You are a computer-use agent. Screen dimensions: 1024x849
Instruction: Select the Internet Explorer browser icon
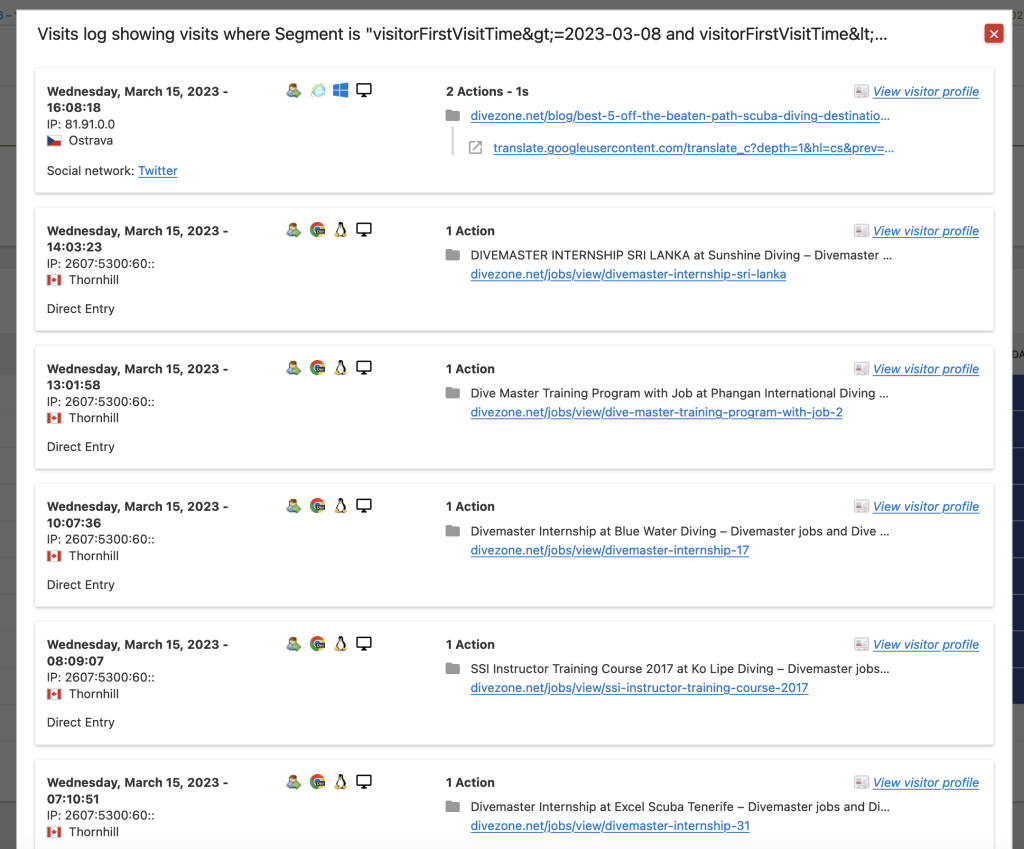(x=317, y=90)
